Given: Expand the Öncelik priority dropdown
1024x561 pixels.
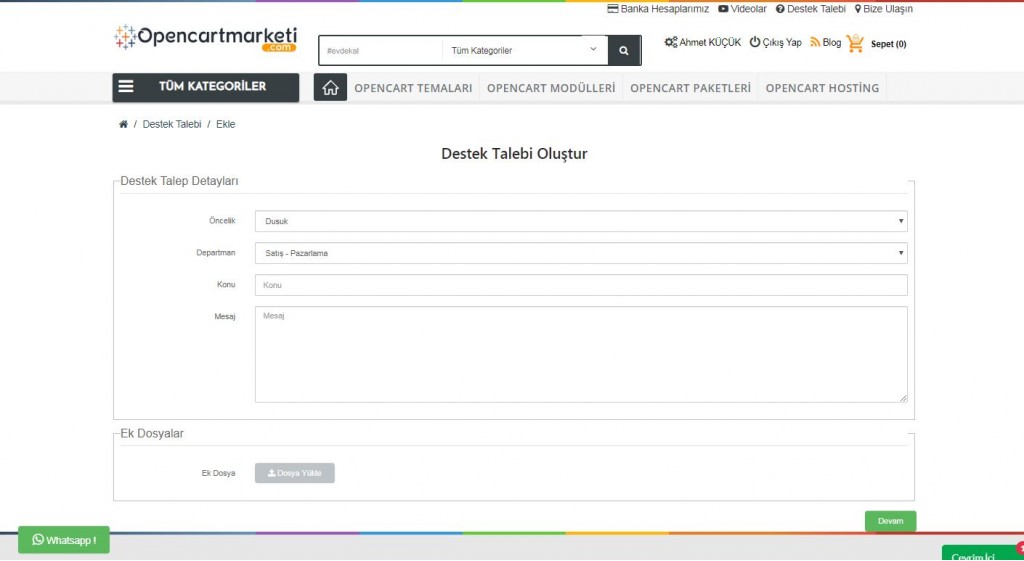Looking at the screenshot, I should point(580,221).
